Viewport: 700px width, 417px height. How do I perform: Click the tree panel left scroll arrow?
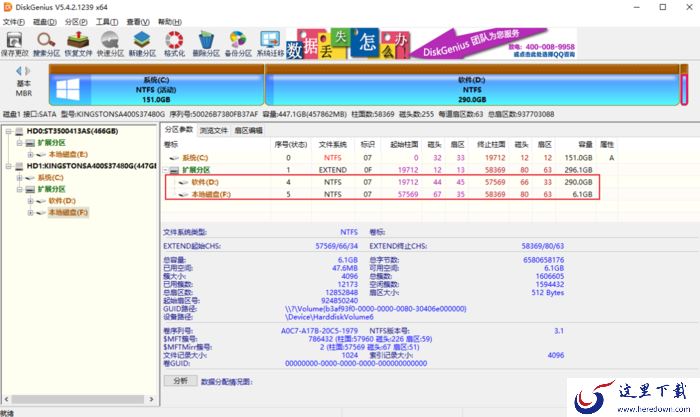pyautogui.click(x=6, y=399)
